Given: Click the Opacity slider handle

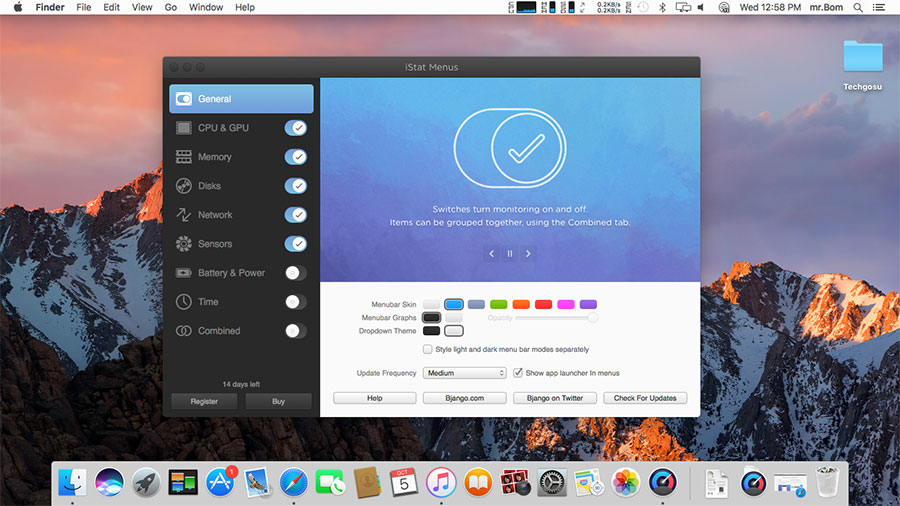Looking at the screenshot, I should click(592, 317).
